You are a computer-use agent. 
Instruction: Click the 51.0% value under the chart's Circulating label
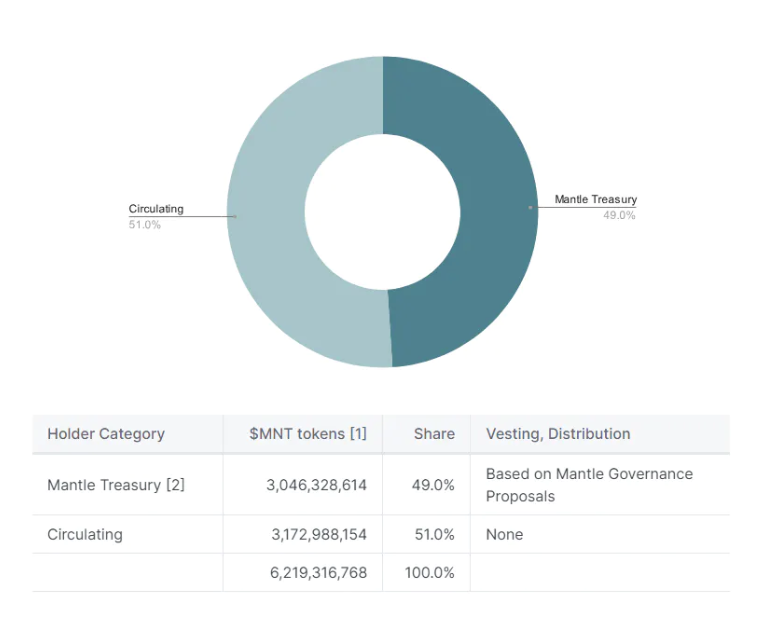point(144,225)
